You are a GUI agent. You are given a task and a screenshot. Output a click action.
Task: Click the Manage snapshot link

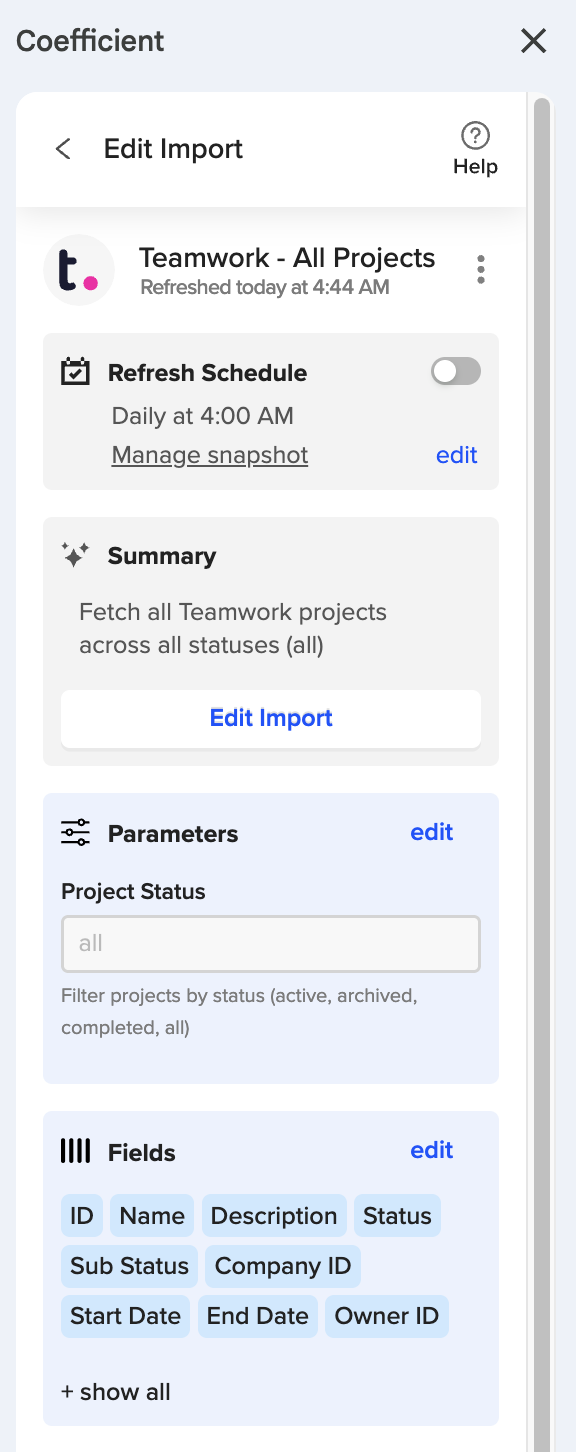(x=210, y=455)
